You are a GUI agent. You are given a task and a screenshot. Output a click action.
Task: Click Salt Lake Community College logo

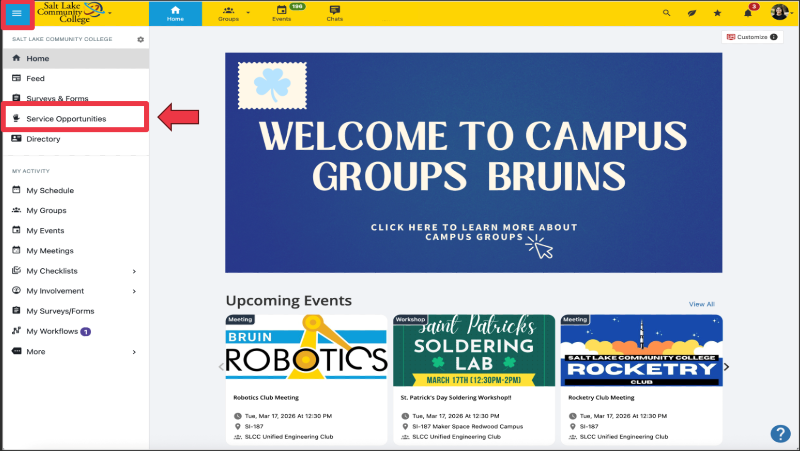tap(70, 12)
